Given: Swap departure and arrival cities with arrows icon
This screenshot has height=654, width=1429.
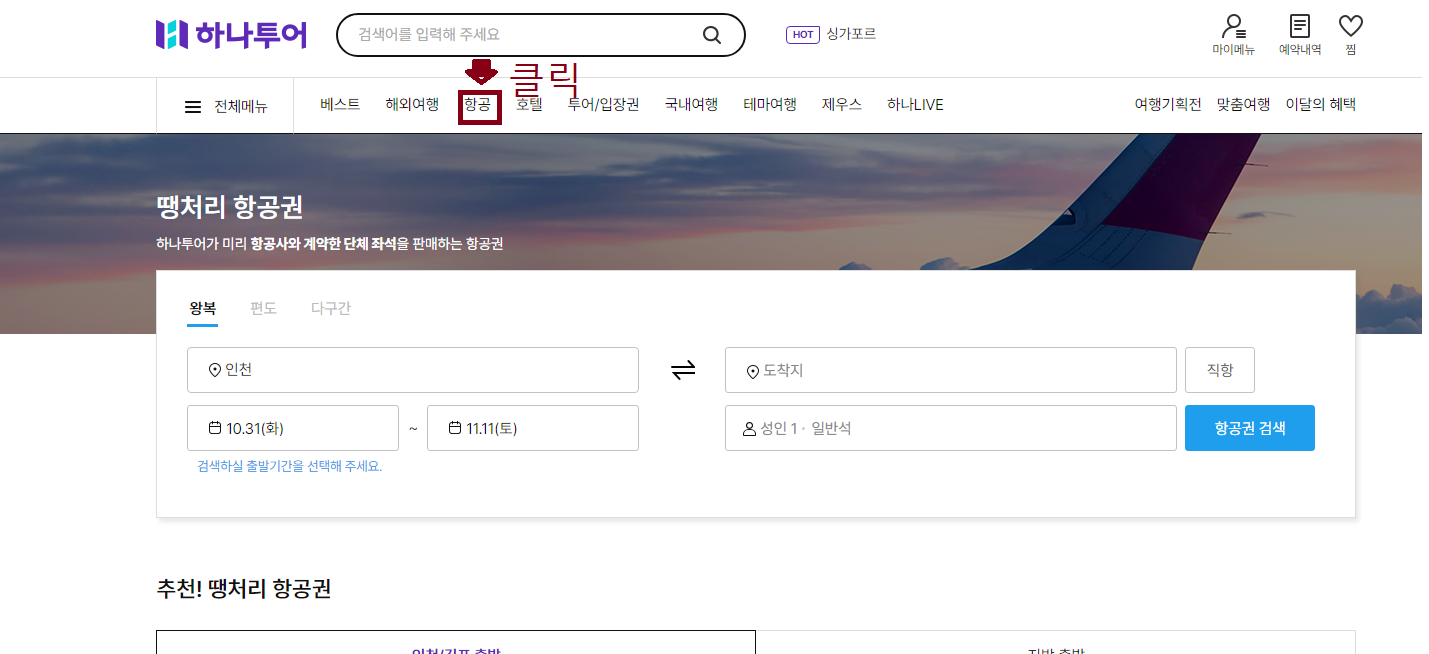Looking at the screenshot, I should 684,369.
